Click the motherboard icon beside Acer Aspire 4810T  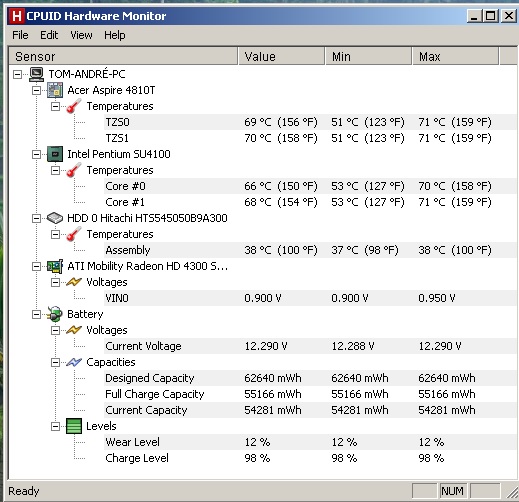[55, 90]
